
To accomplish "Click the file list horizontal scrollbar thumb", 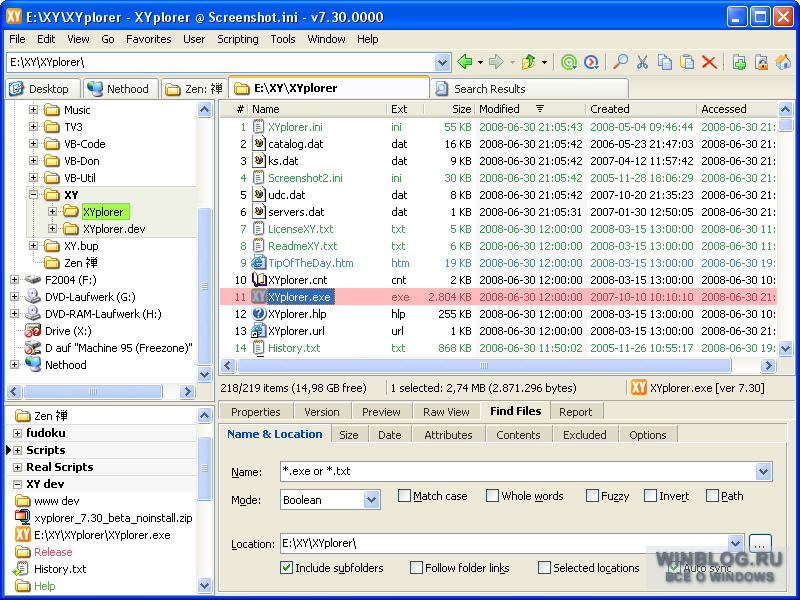I will point(484,365).
